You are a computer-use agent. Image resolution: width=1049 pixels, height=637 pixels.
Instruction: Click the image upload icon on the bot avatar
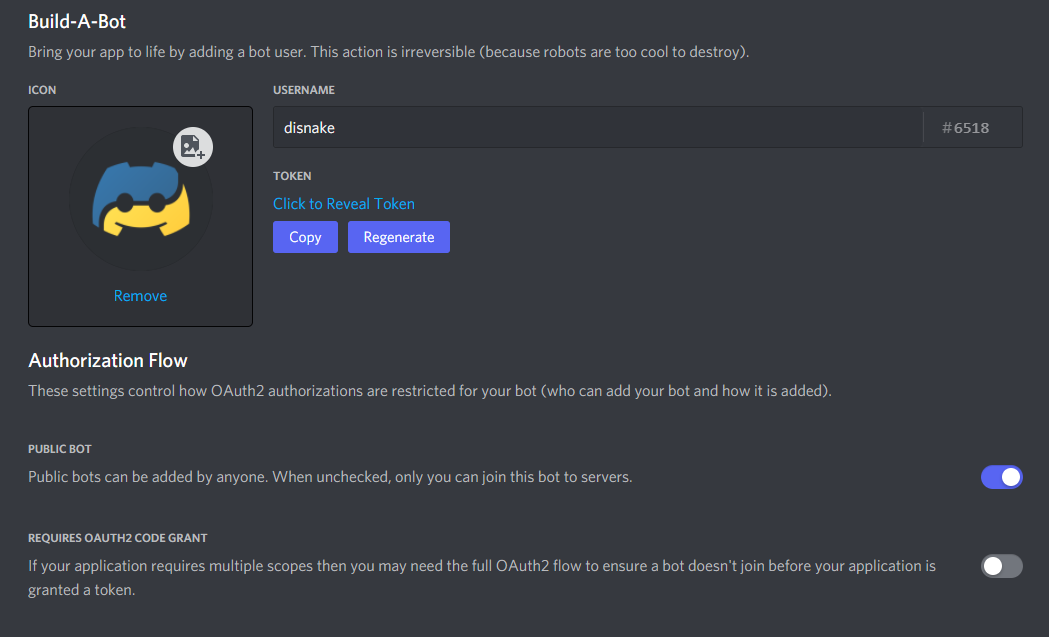pyautogui.click(x=192, y=146)
